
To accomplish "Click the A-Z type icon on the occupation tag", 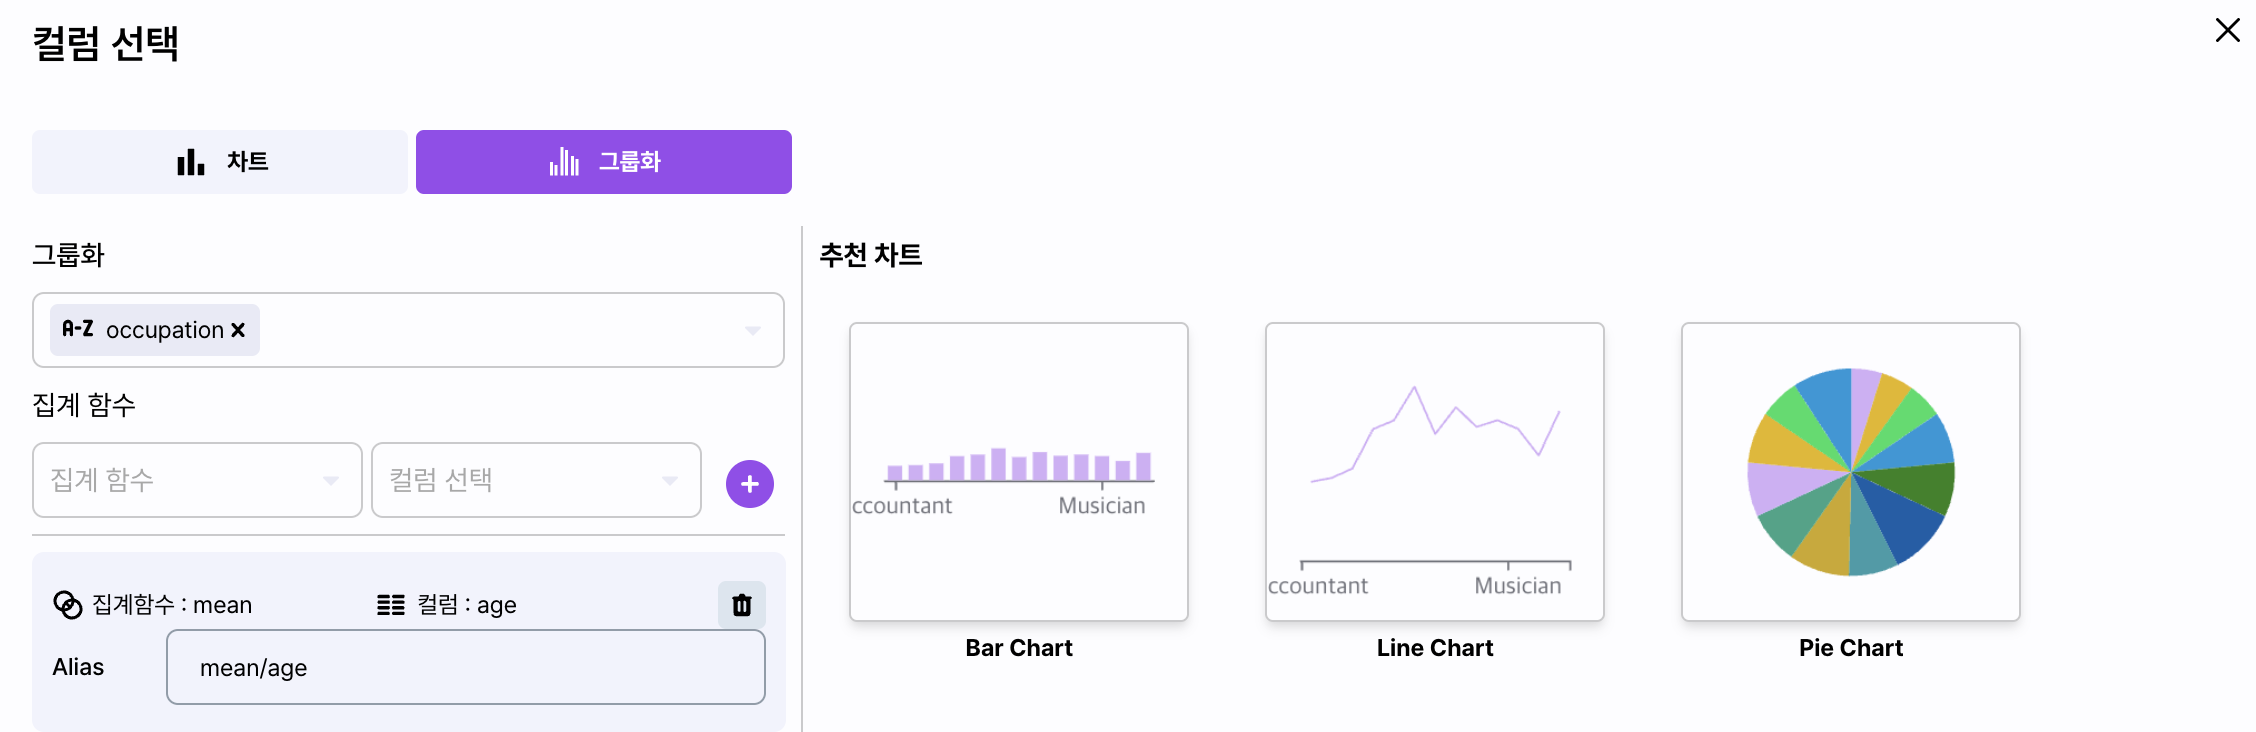I will pos(78,329).
